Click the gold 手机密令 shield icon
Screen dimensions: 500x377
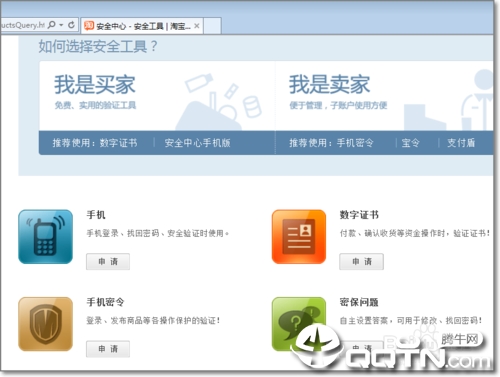click(45, 324)
